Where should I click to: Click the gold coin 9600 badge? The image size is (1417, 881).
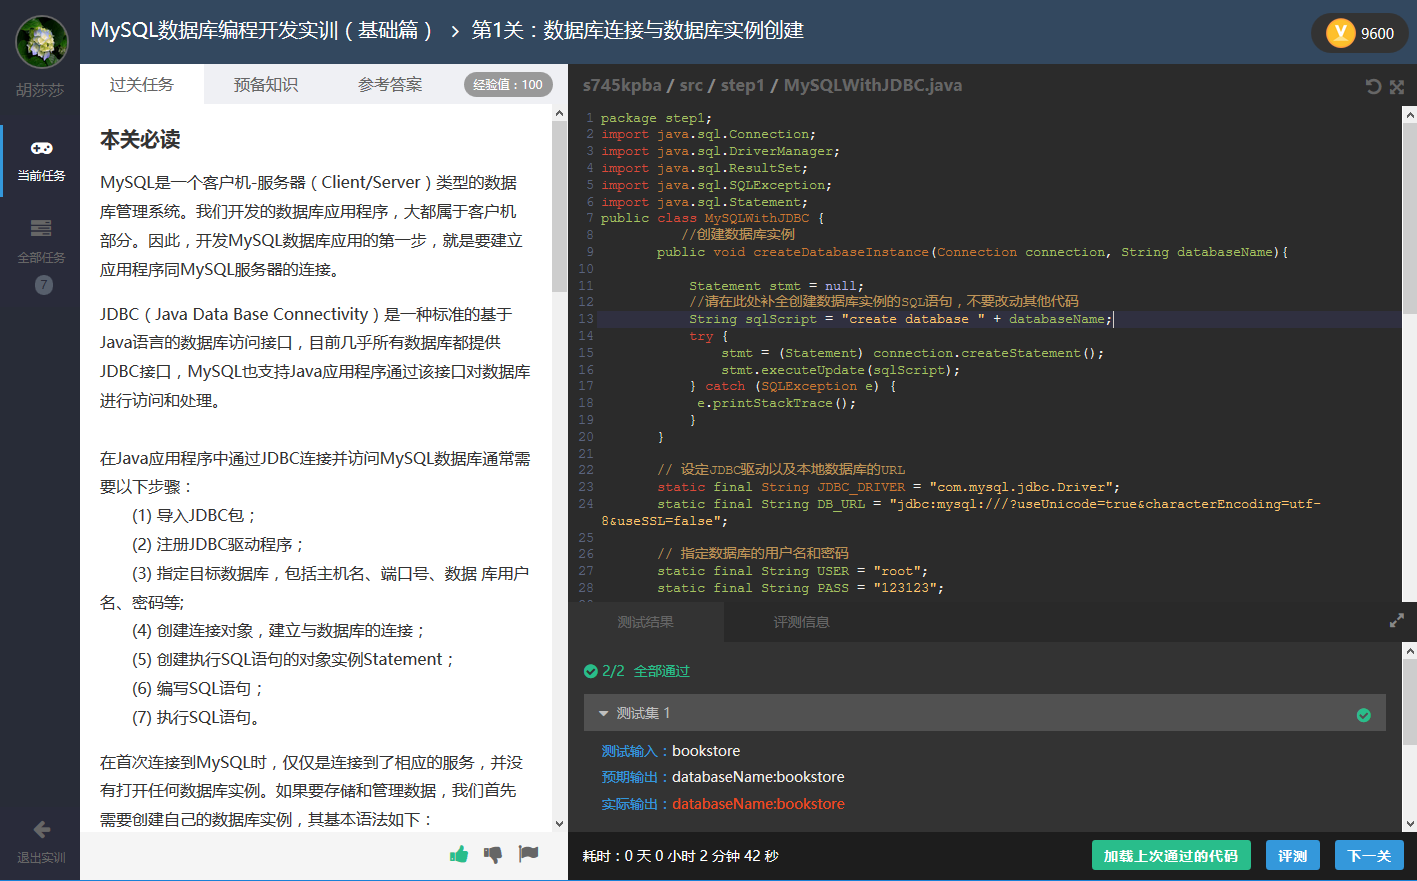click(x=1359, y=33)
